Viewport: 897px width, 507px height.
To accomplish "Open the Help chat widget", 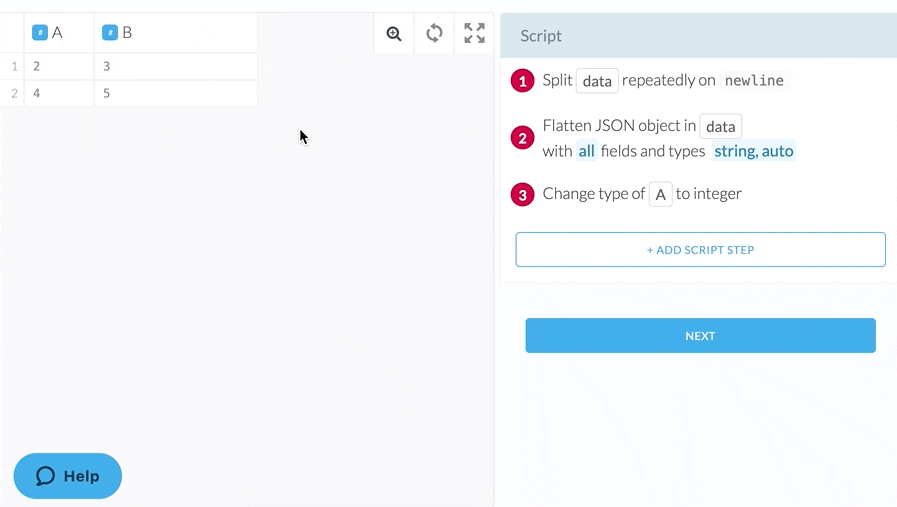I will click(x=68, y=476).
